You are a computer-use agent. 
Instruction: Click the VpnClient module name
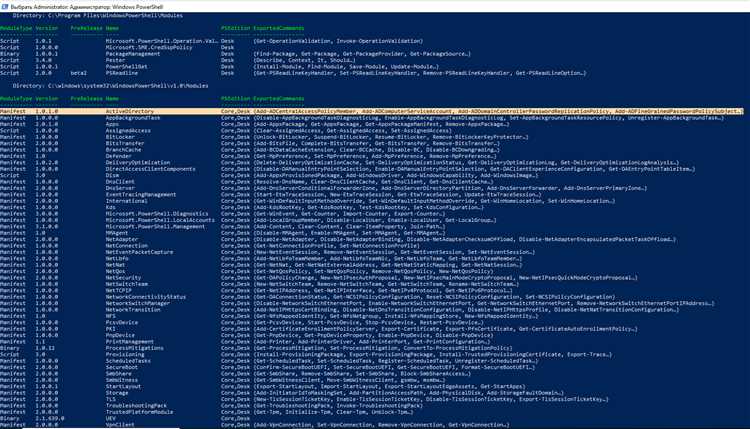(120, 425)
